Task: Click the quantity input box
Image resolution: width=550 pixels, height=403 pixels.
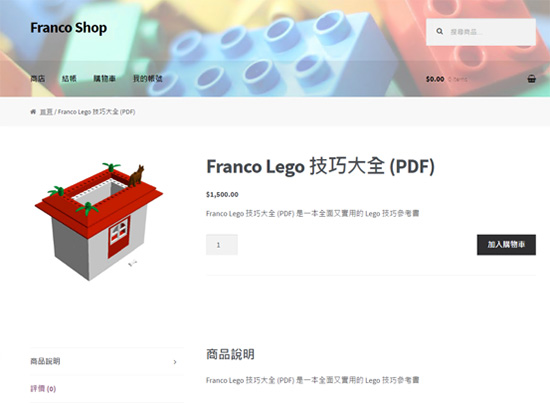Action: [x=222, y=244]
